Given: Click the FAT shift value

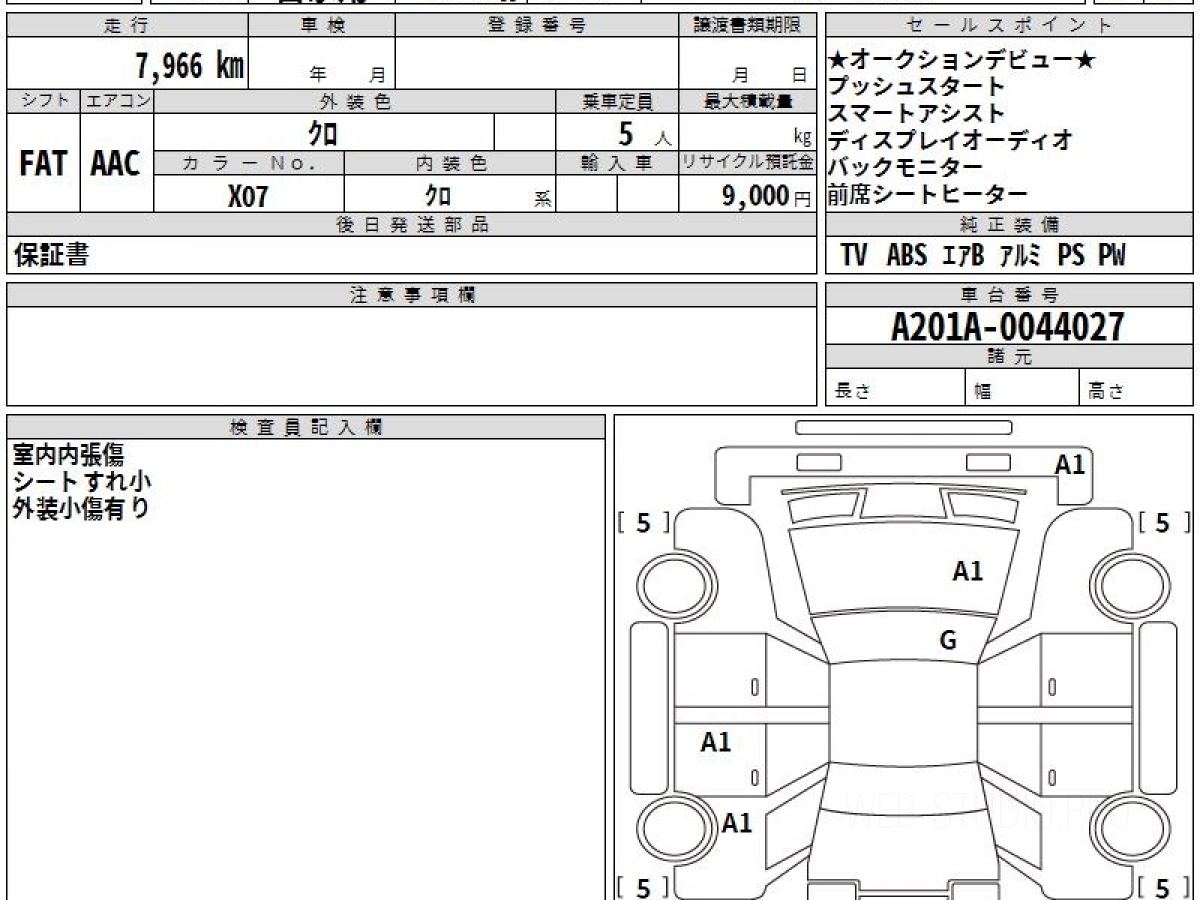Looking at the screenshot, I should point(43,164).
